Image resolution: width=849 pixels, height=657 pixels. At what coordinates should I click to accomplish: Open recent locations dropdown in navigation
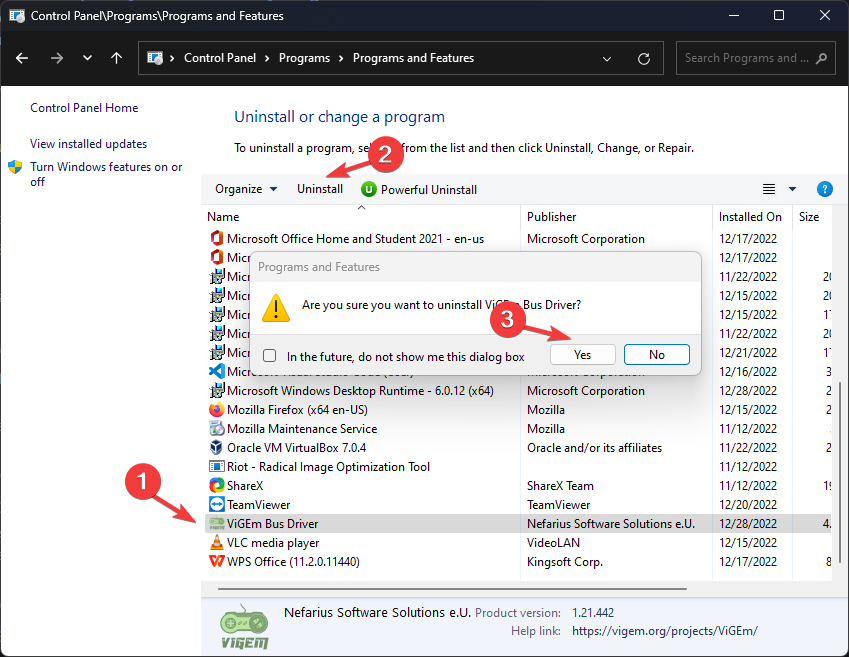[88, 58]
